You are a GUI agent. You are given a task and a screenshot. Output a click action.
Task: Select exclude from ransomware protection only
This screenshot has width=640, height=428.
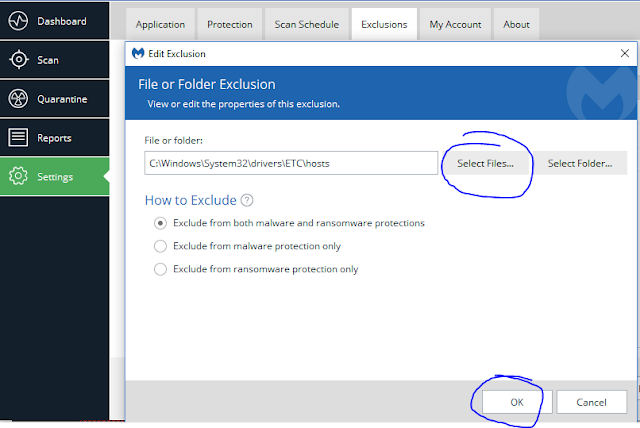(x=160, y=269)
